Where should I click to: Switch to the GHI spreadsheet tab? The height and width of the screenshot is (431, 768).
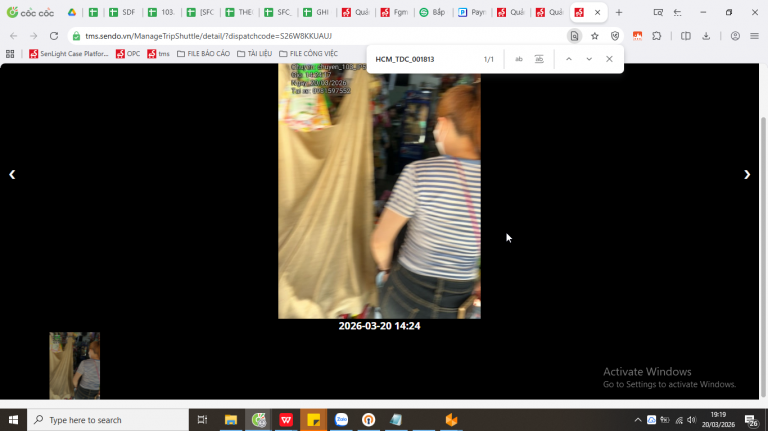click(316, 13)
